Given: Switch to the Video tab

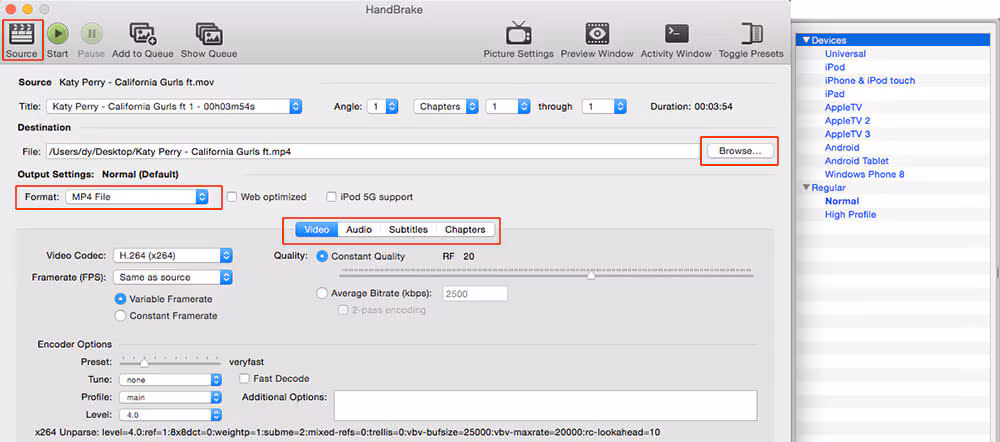Looking at the screenshot, I should [x=316, y=230].
